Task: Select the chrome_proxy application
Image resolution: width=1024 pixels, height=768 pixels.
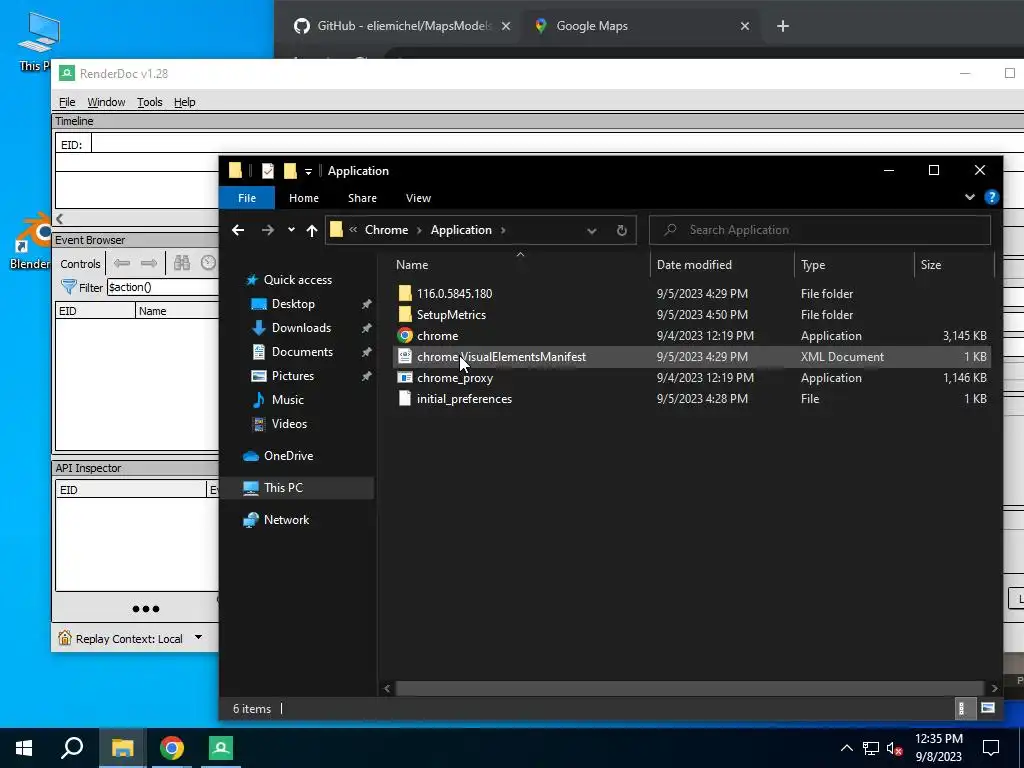Action: 455,377
